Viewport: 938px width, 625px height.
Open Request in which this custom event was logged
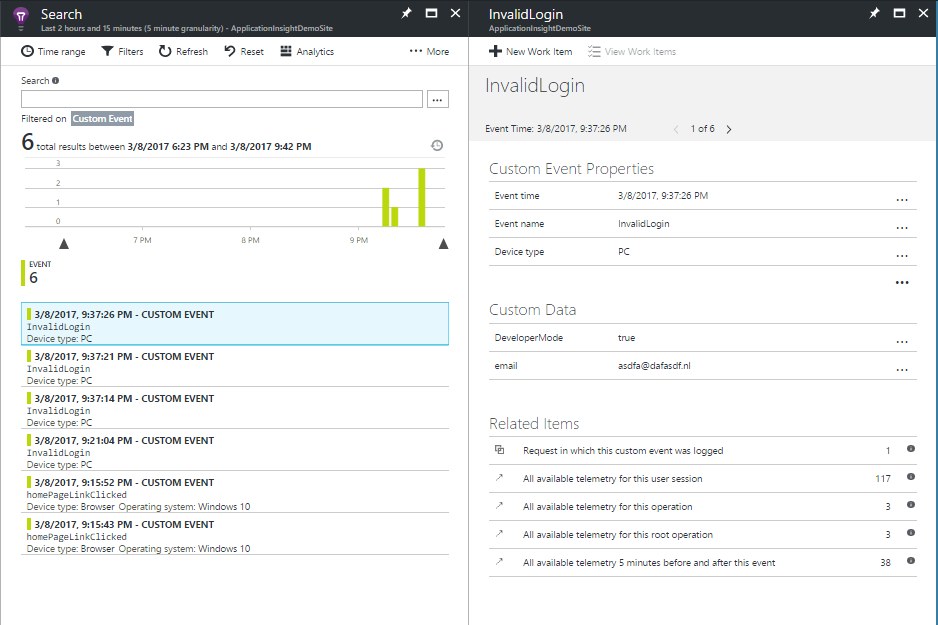(703, 450)
